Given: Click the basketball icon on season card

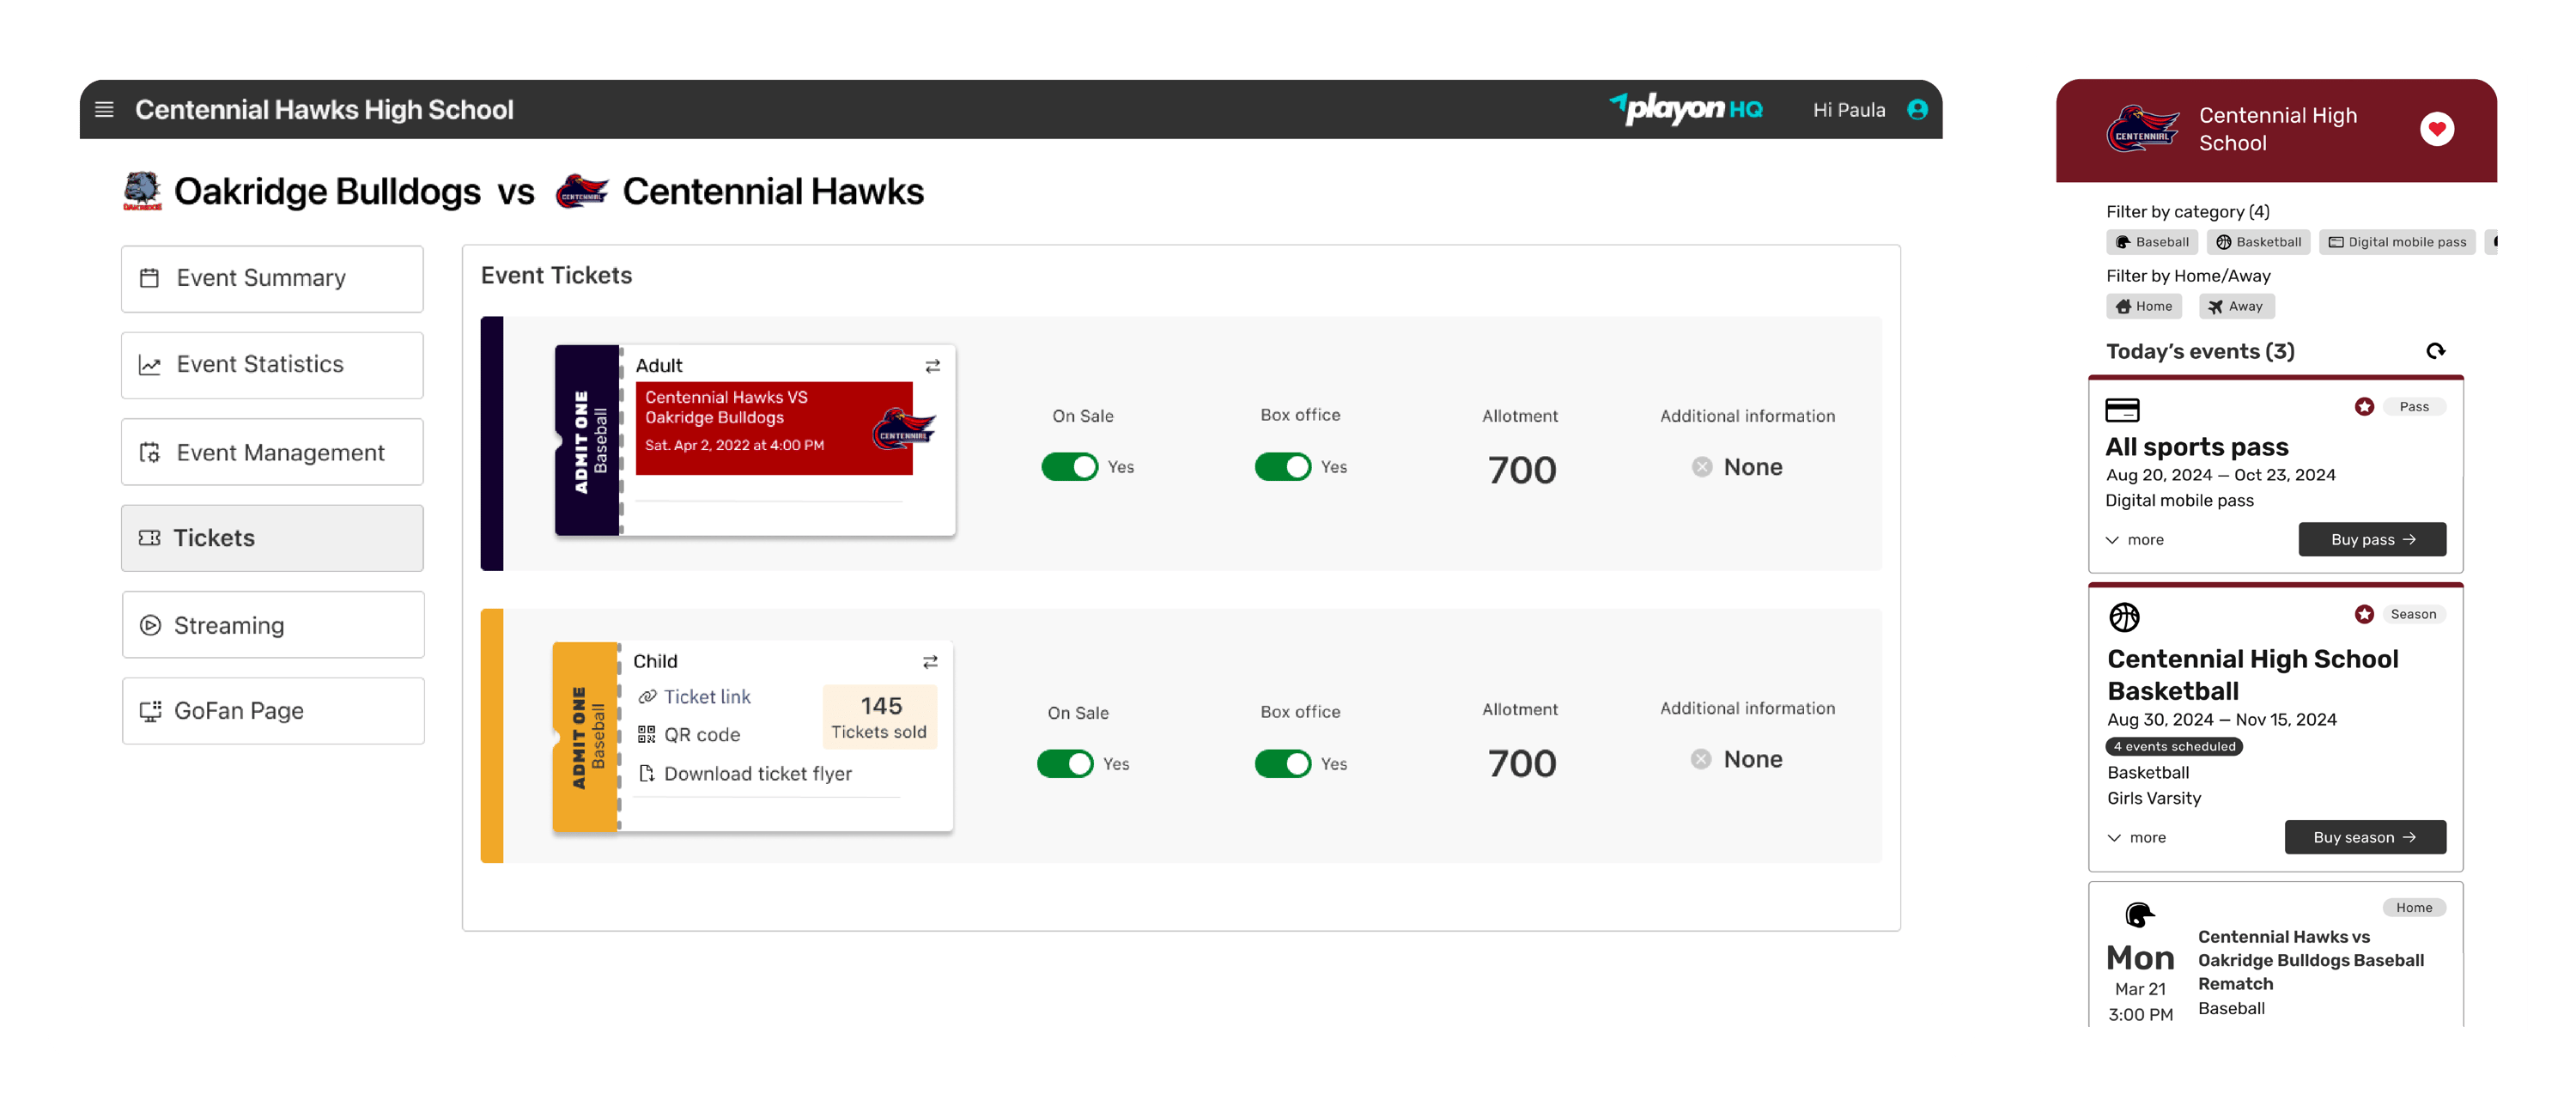Looking at the screenshot, I should pos(2124,617).
